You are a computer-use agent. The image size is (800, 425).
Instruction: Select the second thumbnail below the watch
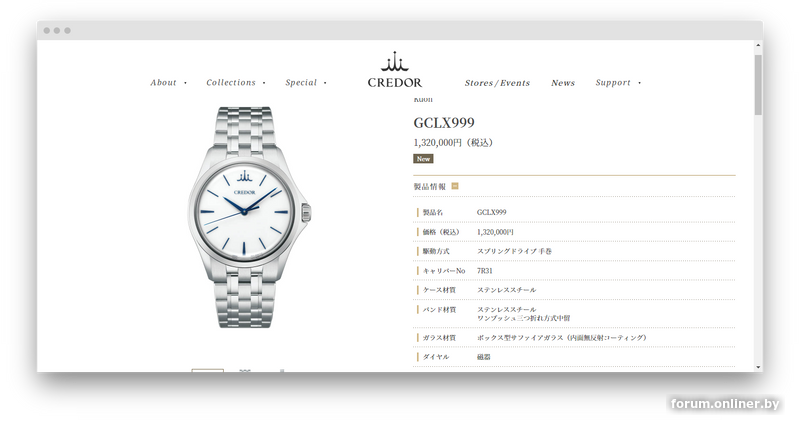(x=245, y=370)
